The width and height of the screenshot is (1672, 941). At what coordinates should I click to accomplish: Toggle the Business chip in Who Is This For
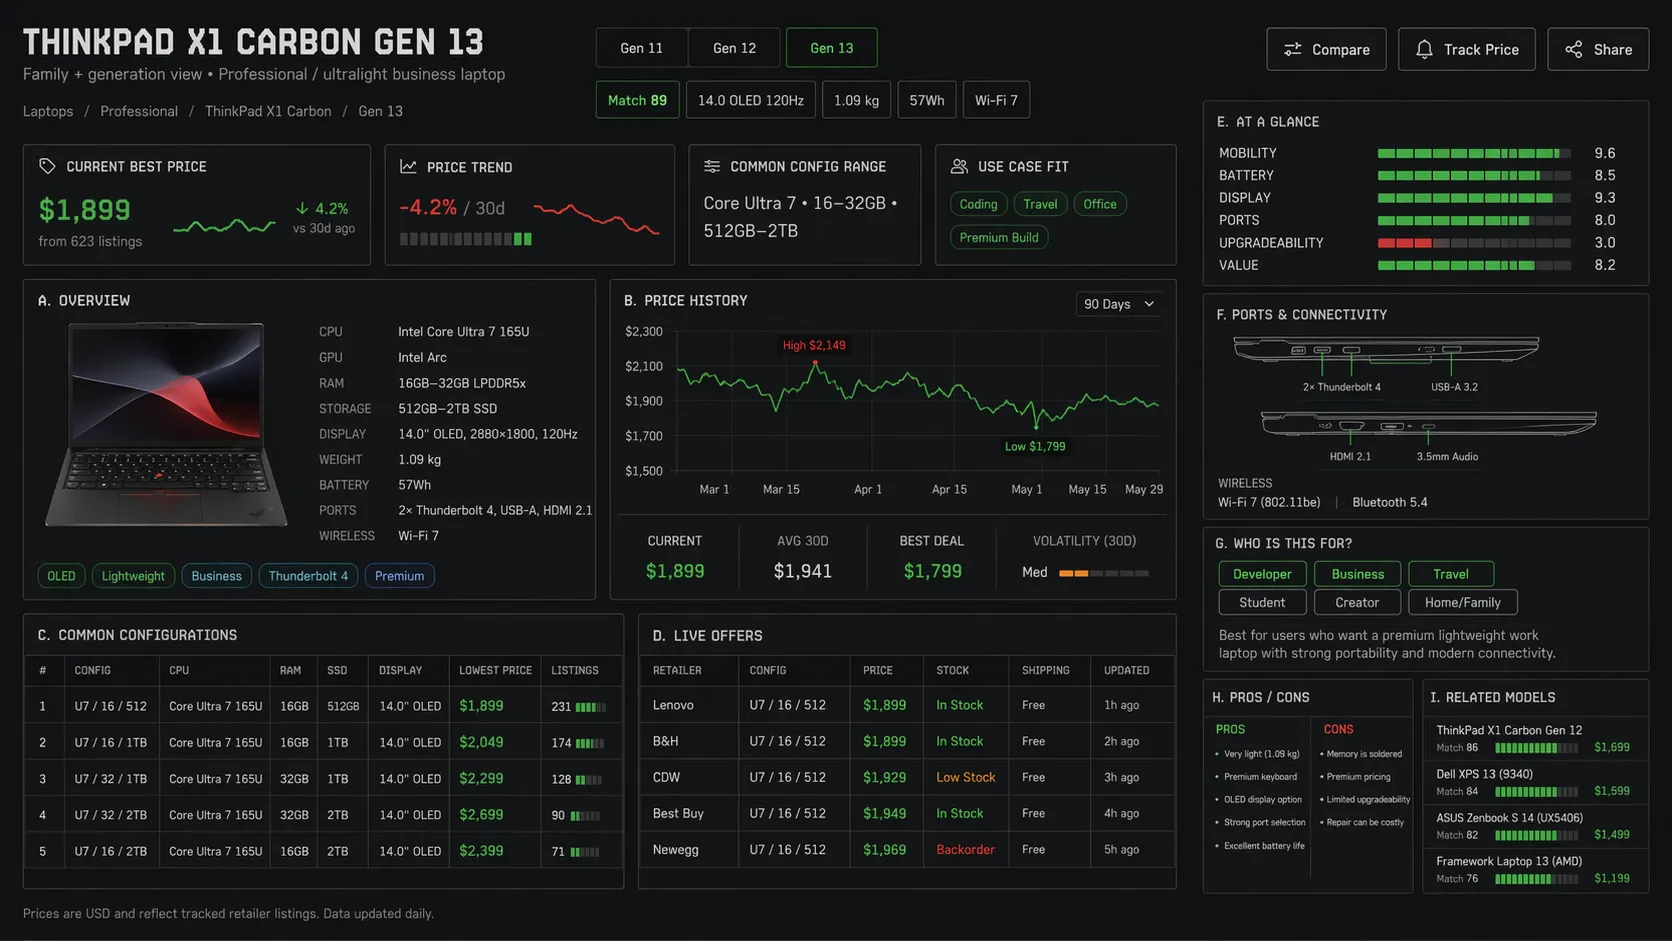[1358, 574]
